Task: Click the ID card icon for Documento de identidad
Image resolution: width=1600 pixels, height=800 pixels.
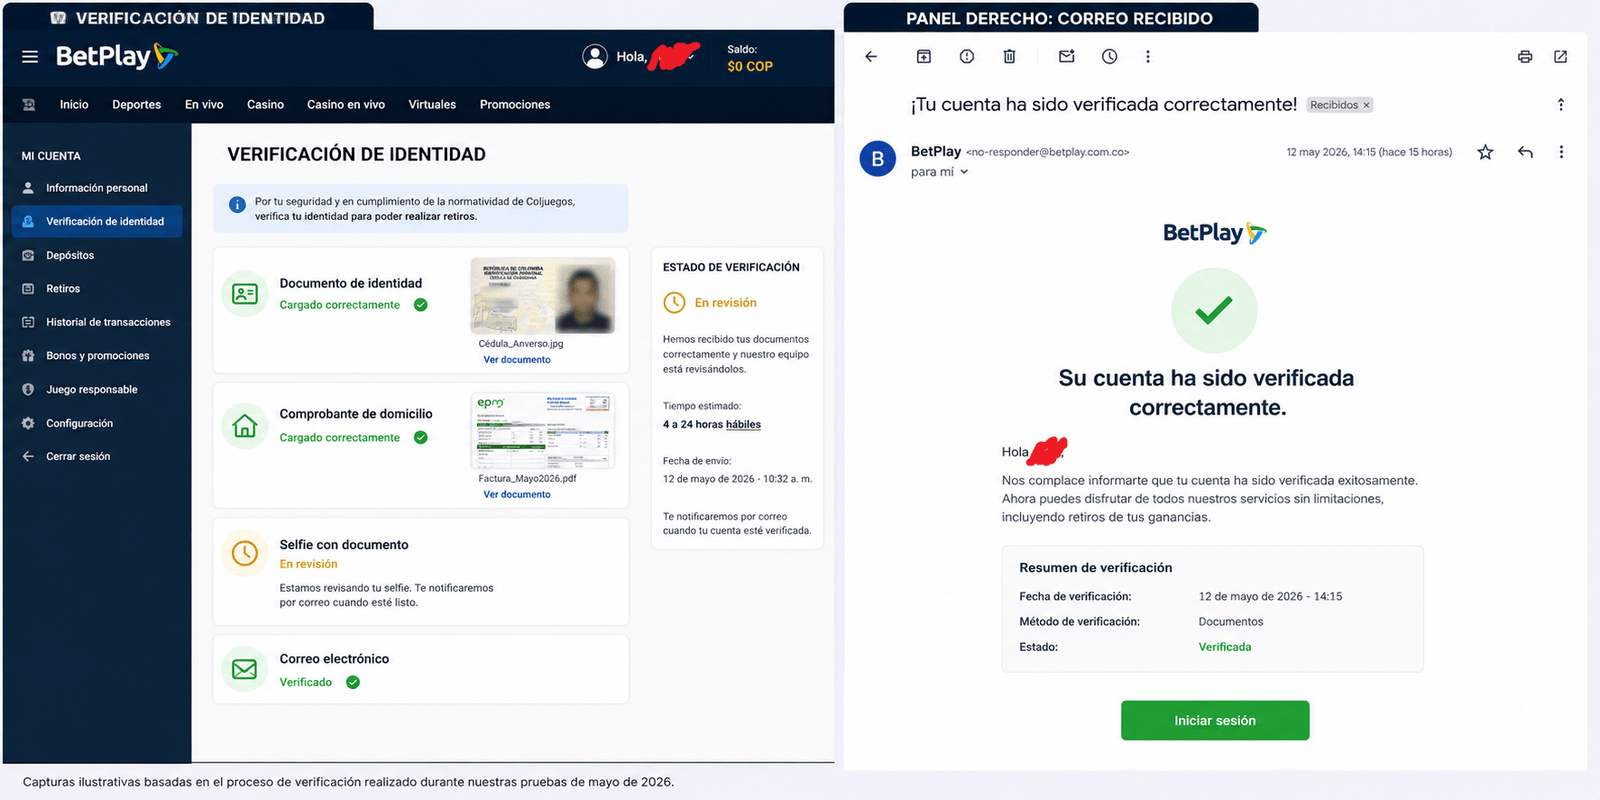Action: click(x=245, y=294)
